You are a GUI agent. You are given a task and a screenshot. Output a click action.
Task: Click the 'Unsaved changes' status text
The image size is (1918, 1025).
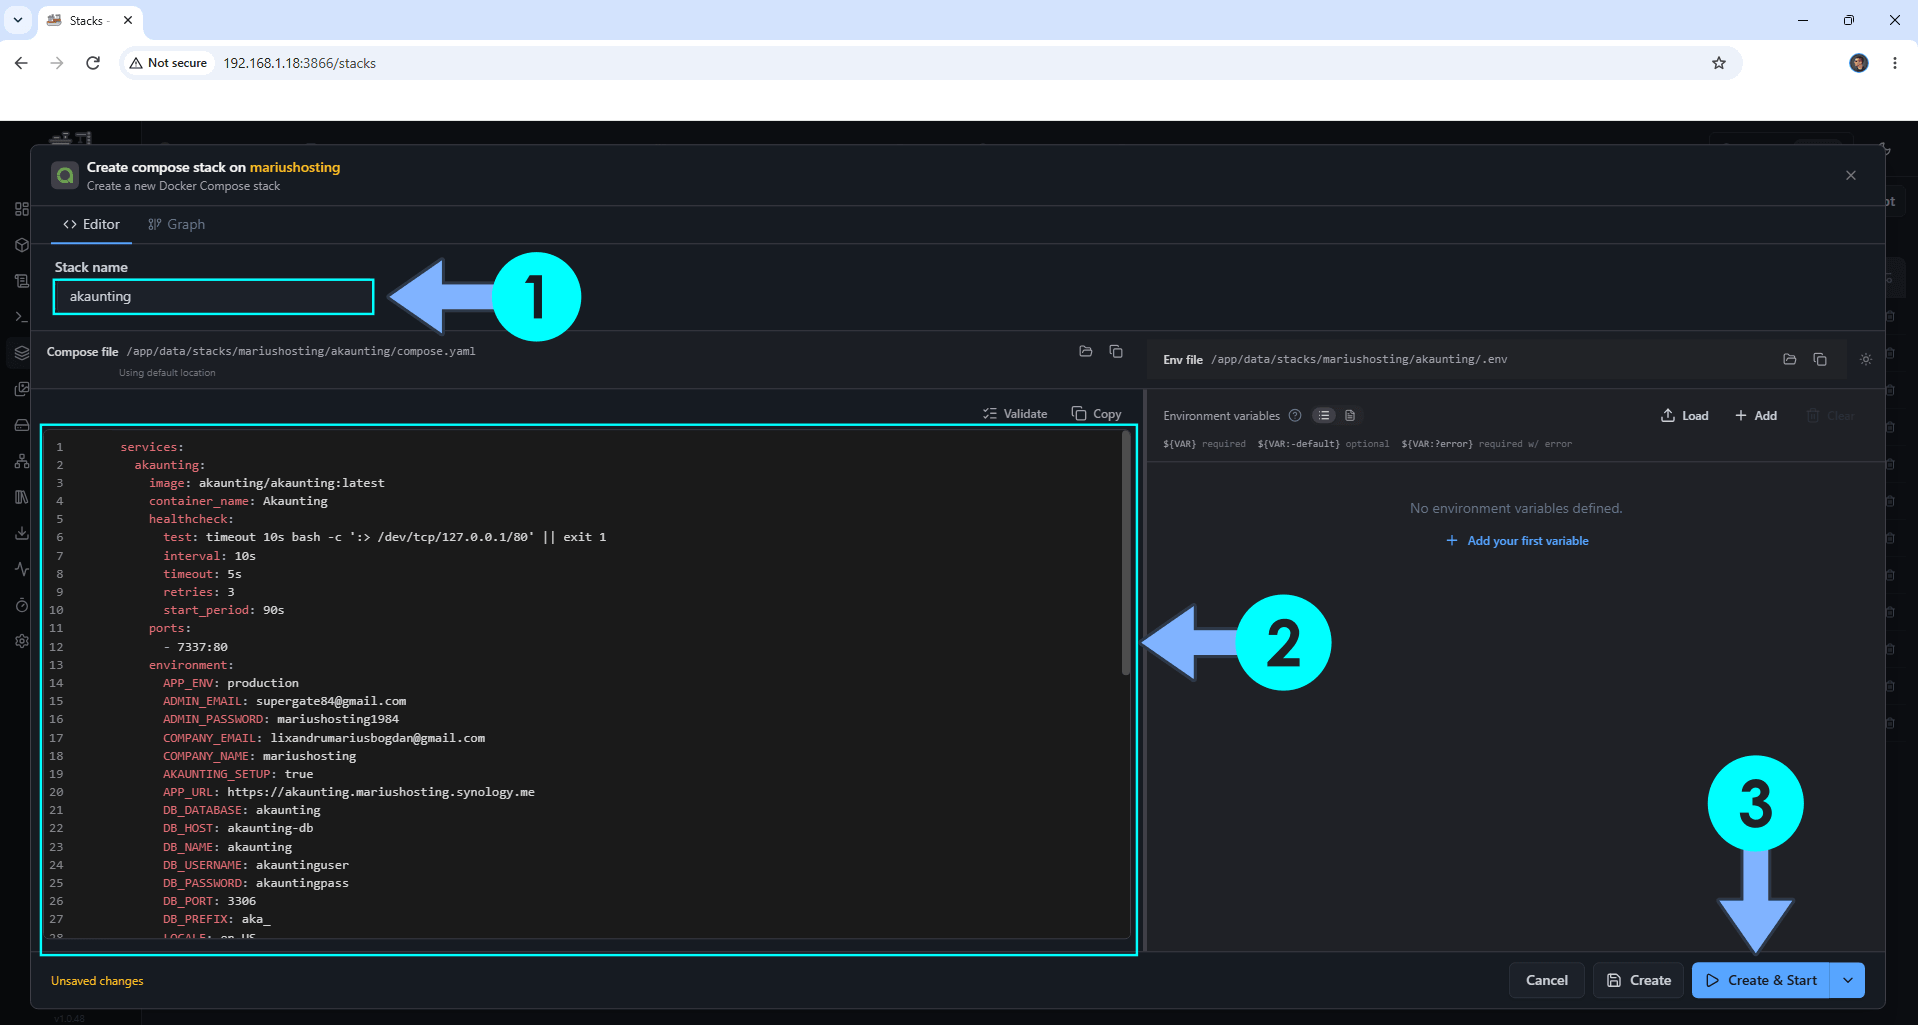point(97,981)
